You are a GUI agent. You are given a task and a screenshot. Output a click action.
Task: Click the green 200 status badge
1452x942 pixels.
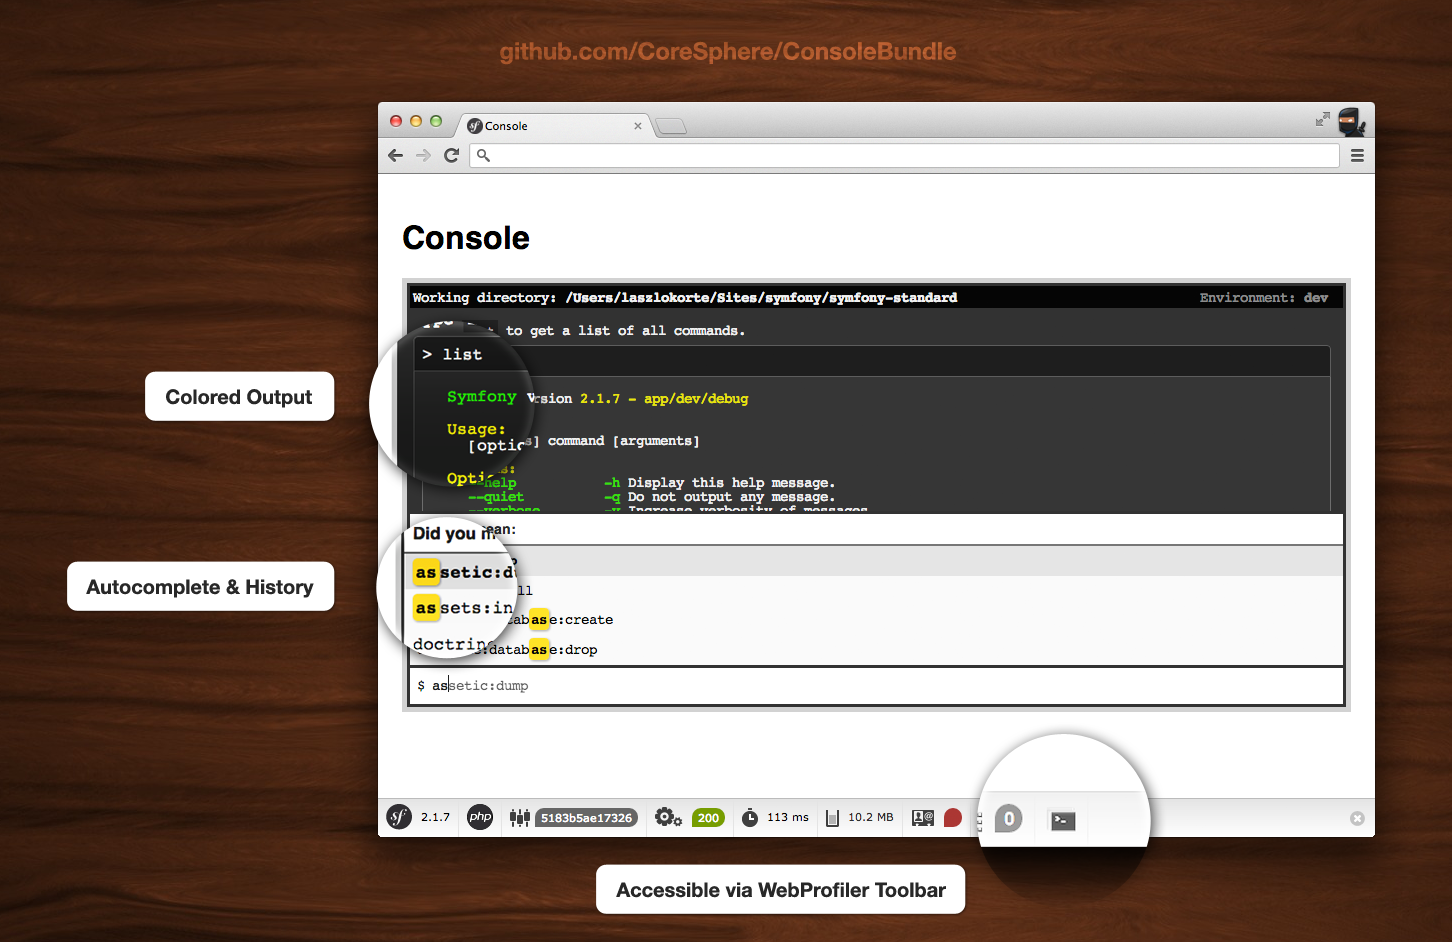tap(708, 818)
